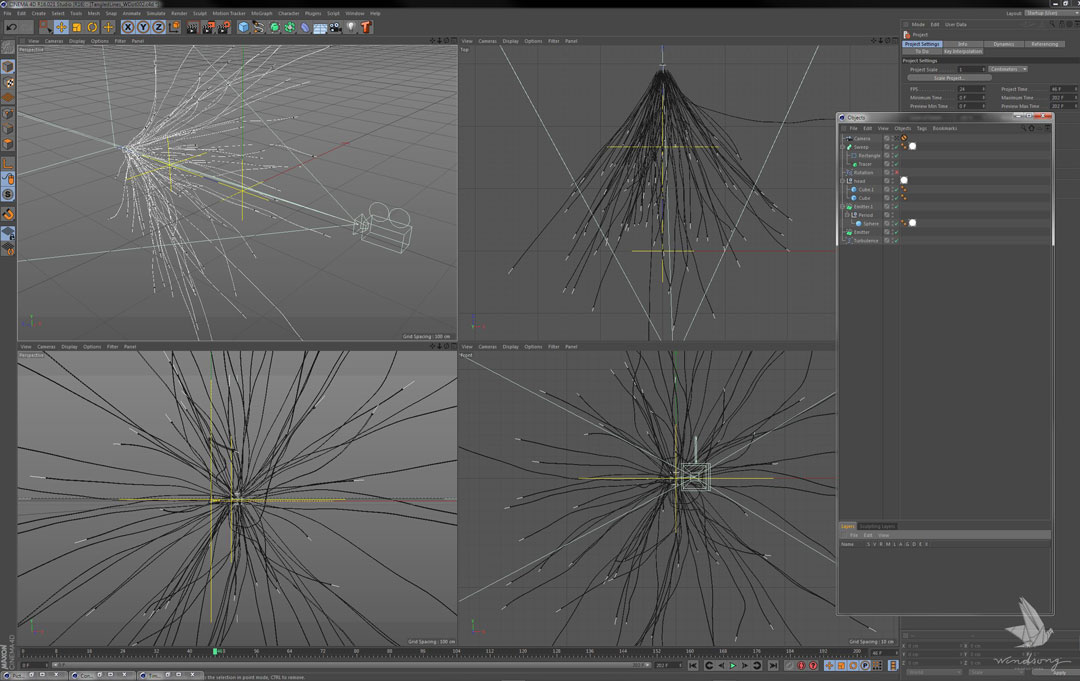The image size is (1080, 681).
Task: Open the Centimeters unit dropdown
Action: (1009, 69)
